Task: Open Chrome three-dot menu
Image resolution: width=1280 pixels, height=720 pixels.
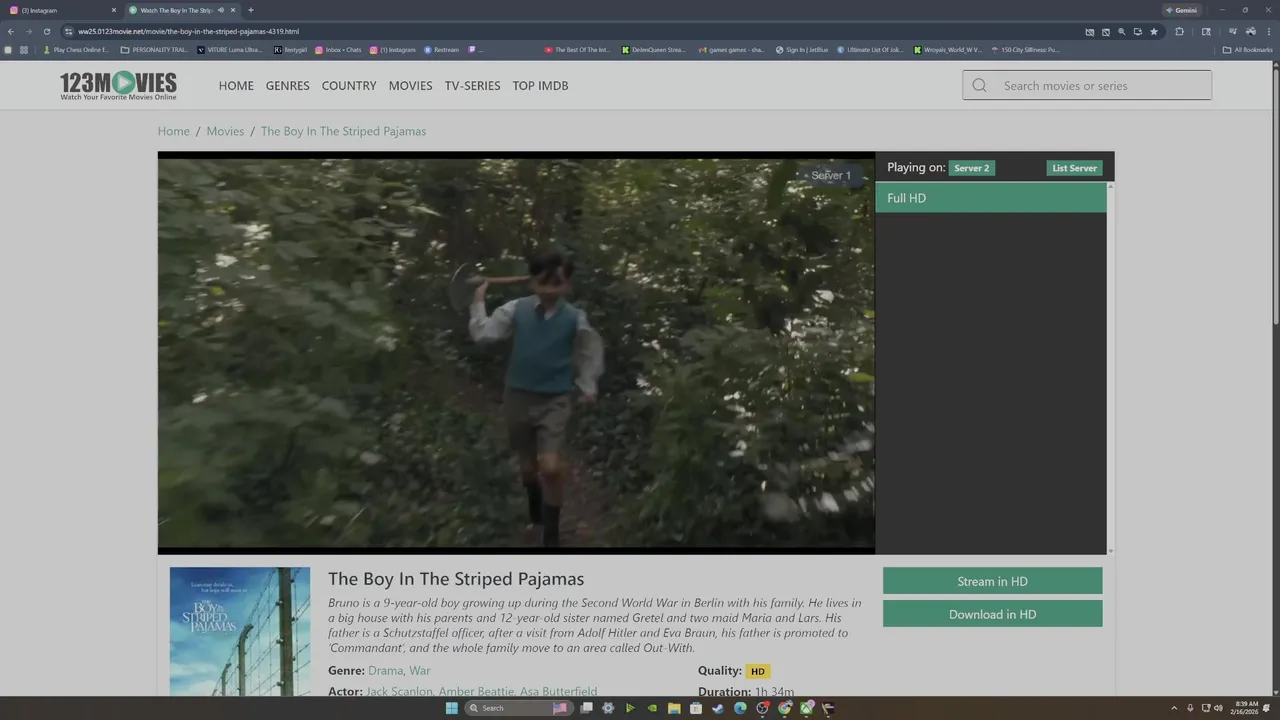Action: pos(1267,31)
